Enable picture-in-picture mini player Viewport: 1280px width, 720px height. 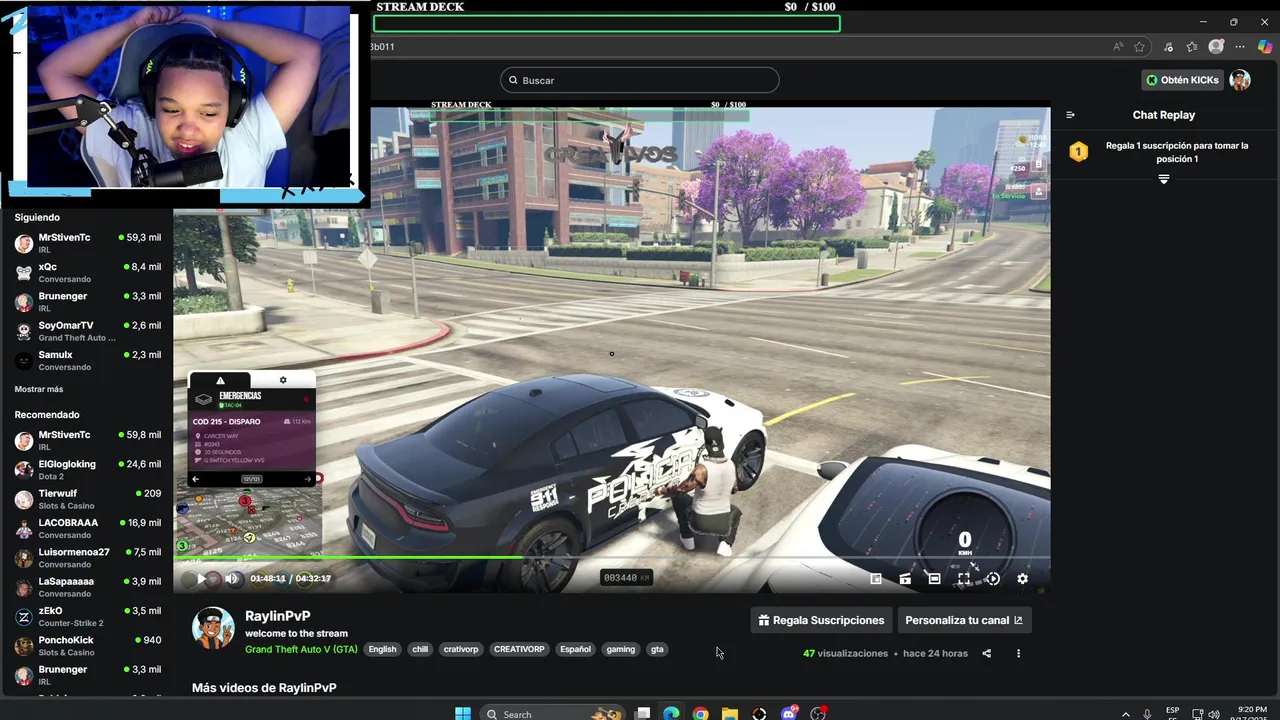[876, 578]
